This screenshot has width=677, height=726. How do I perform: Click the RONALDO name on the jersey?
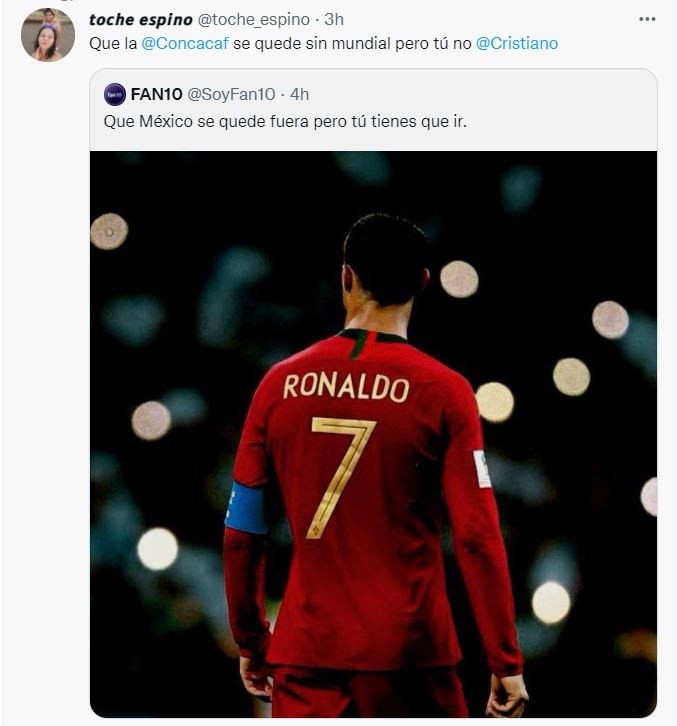(x=345, y=387)
